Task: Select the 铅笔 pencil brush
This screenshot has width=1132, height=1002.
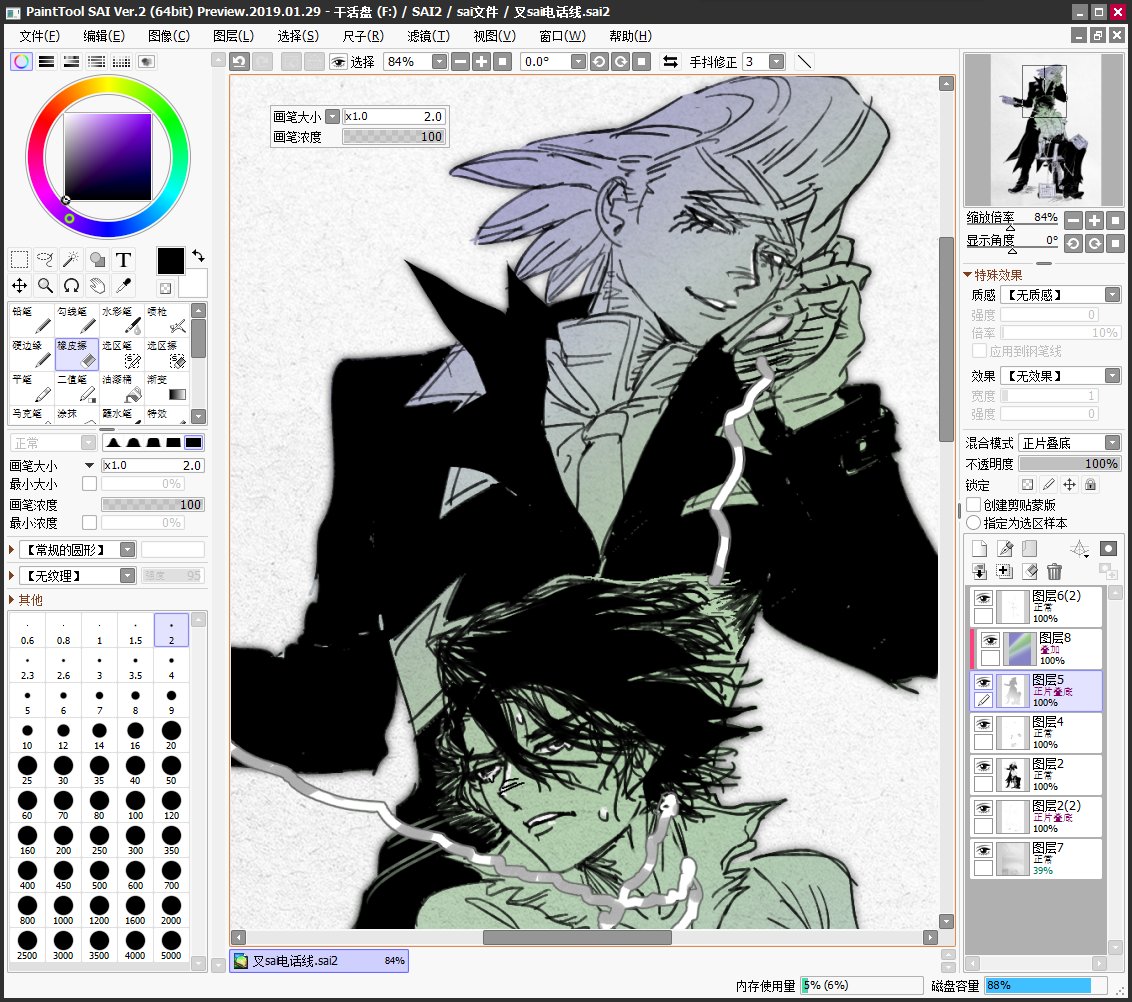Action: 32,320
